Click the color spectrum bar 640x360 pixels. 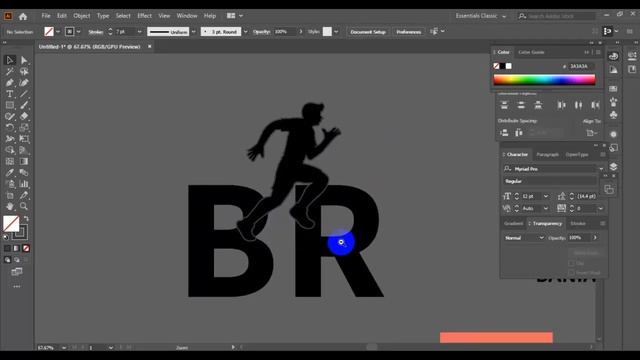coord(544,80)
